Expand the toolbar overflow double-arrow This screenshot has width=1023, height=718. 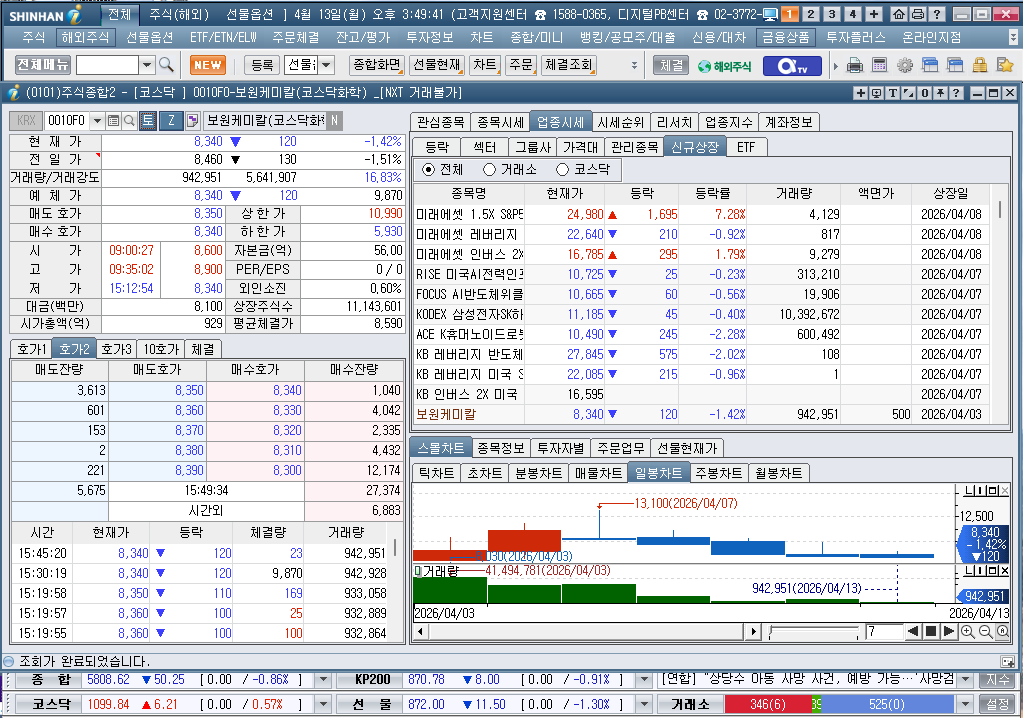pyautogui.click(x=634, y=65)
